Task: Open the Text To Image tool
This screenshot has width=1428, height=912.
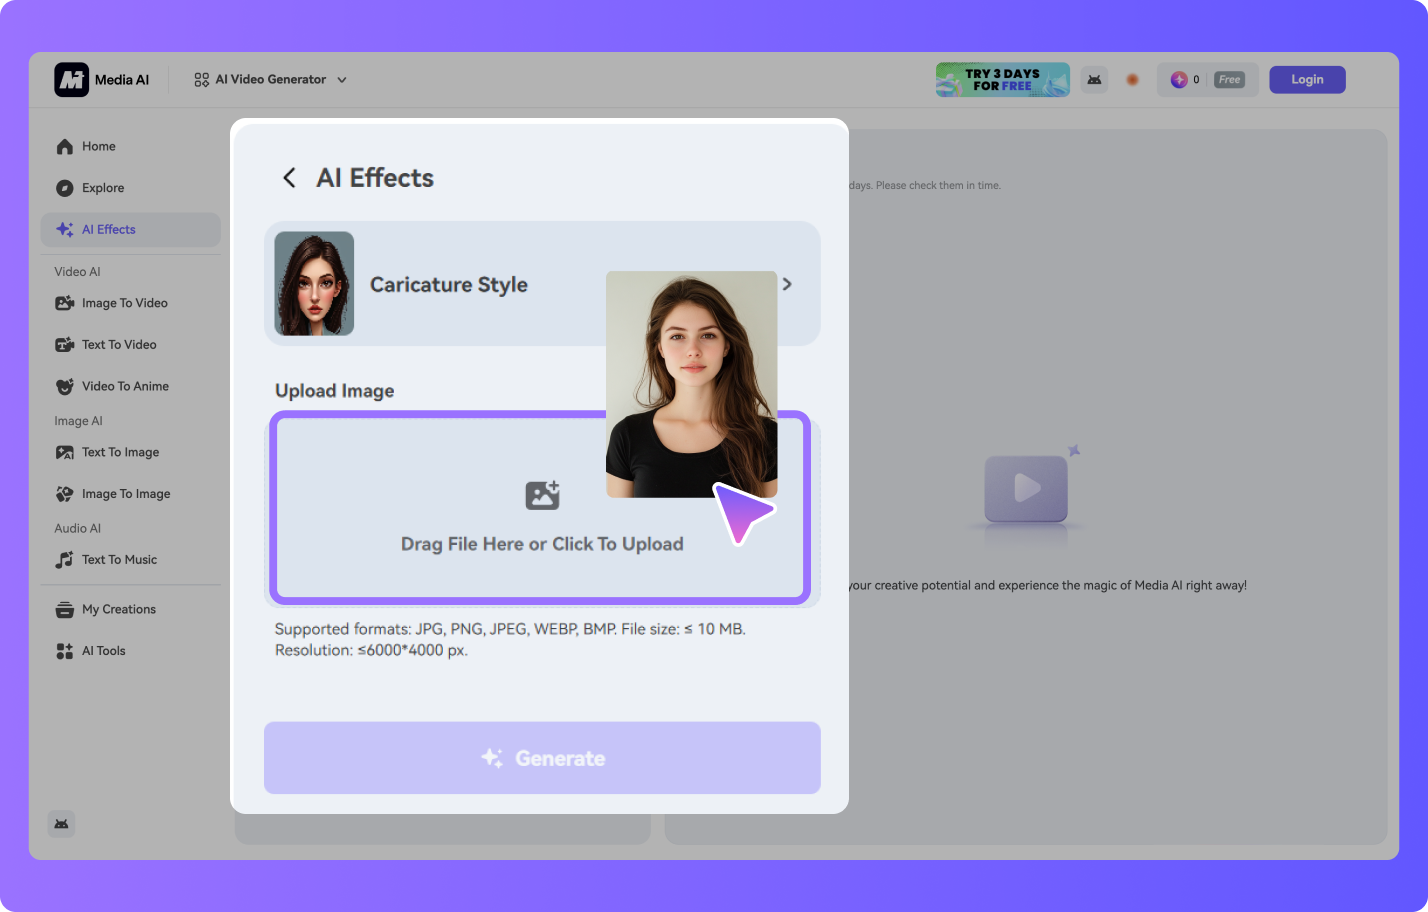Action: coord(120,453)
